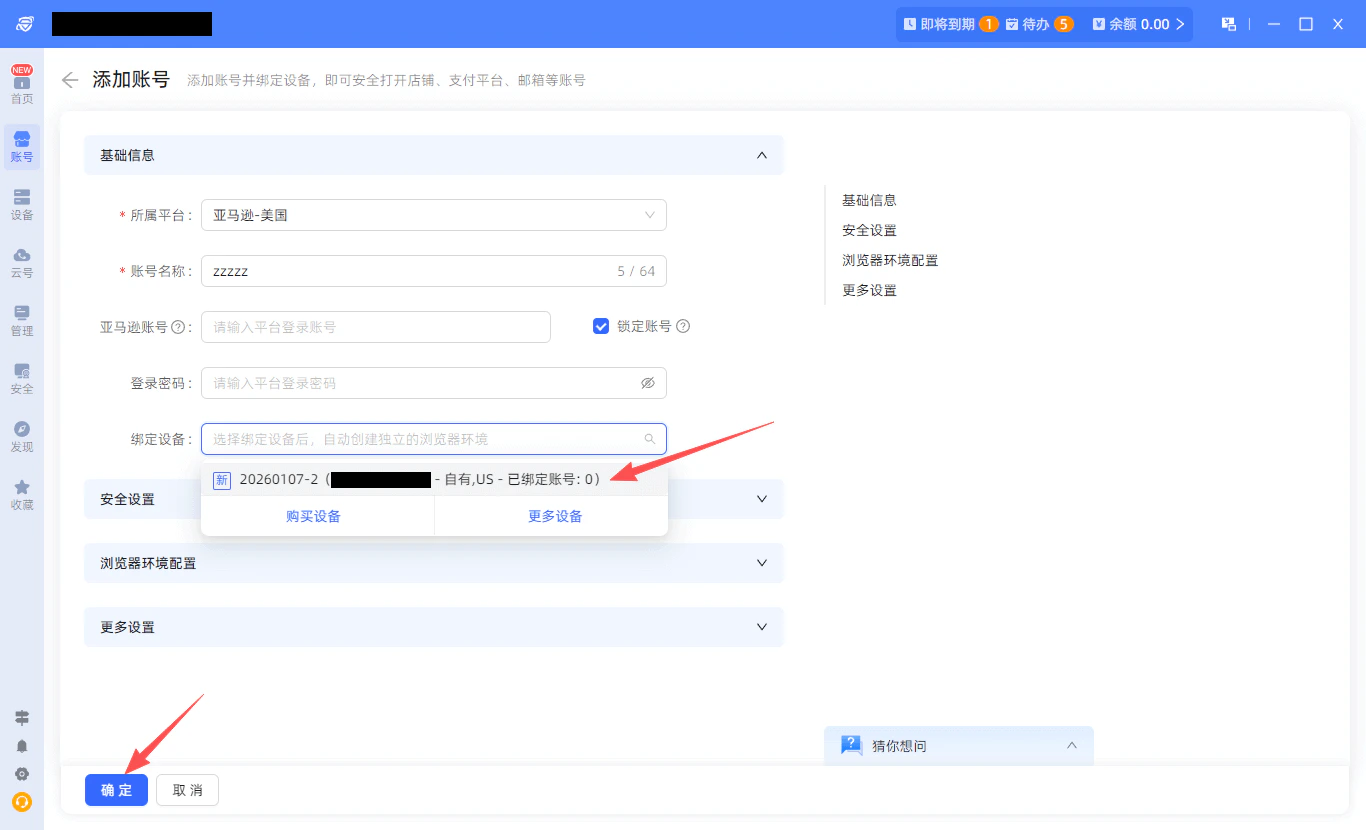Expand the 安全设置 section
Viewport: 1366px width, 830px height.
tap(762, 499)
